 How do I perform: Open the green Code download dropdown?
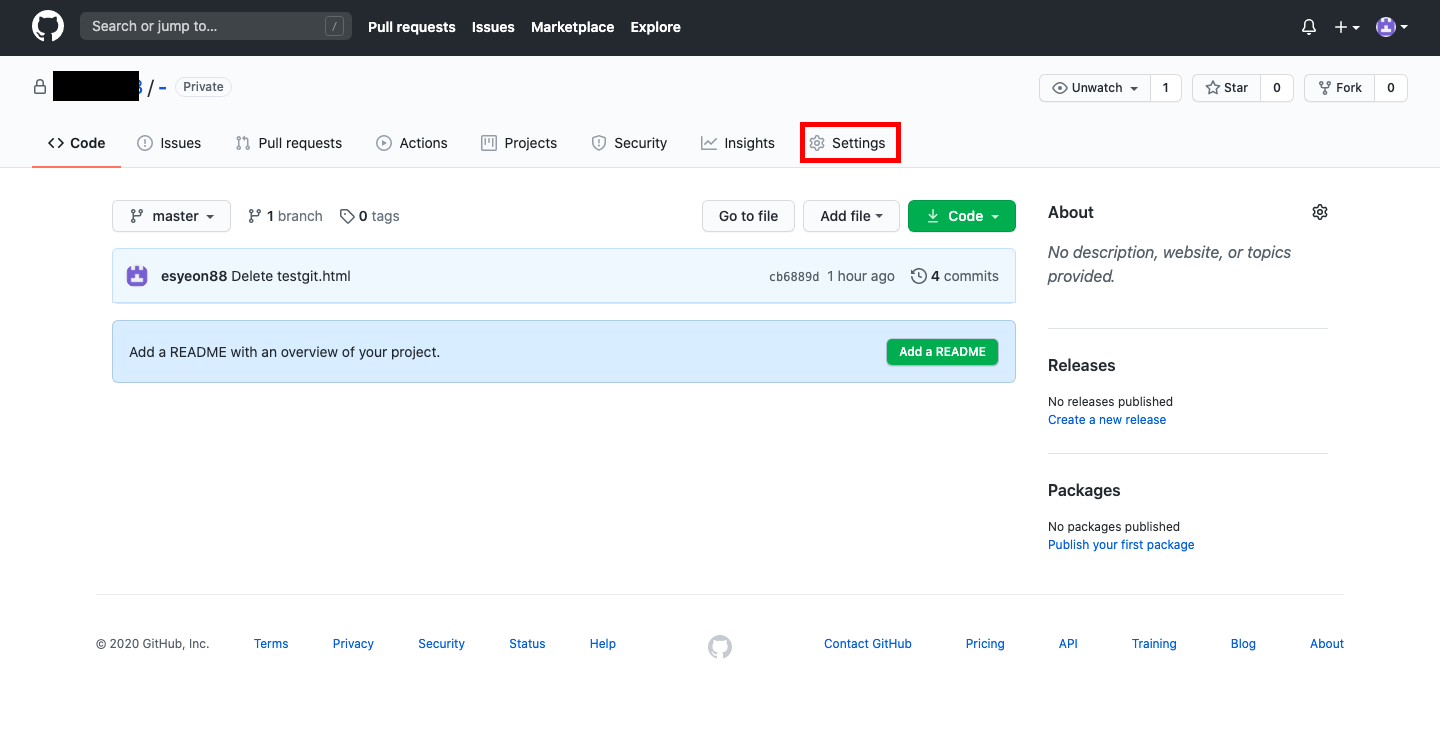coord(962,216)
